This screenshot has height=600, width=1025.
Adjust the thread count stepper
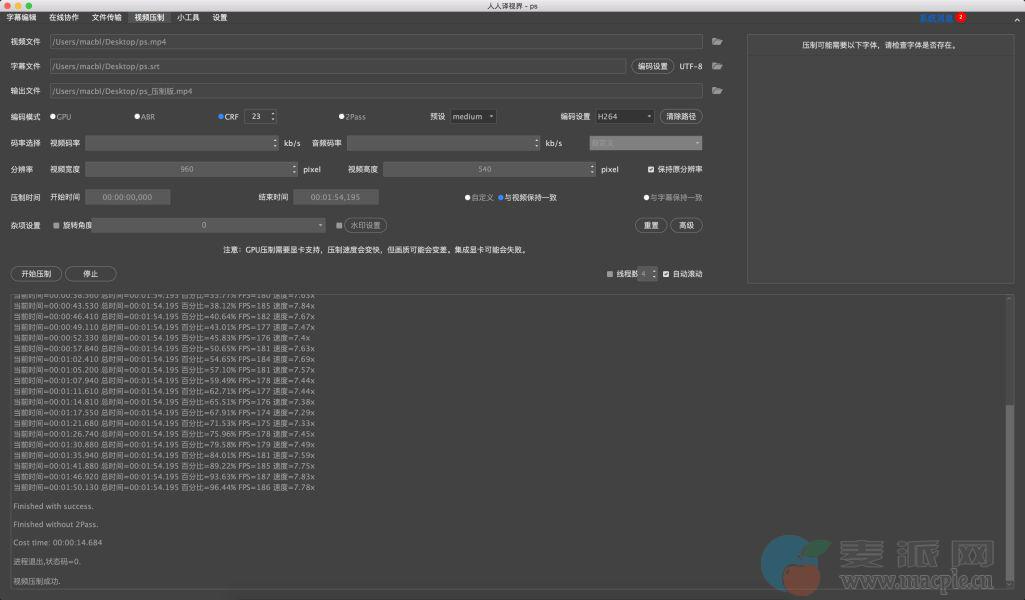pos(655,273)
